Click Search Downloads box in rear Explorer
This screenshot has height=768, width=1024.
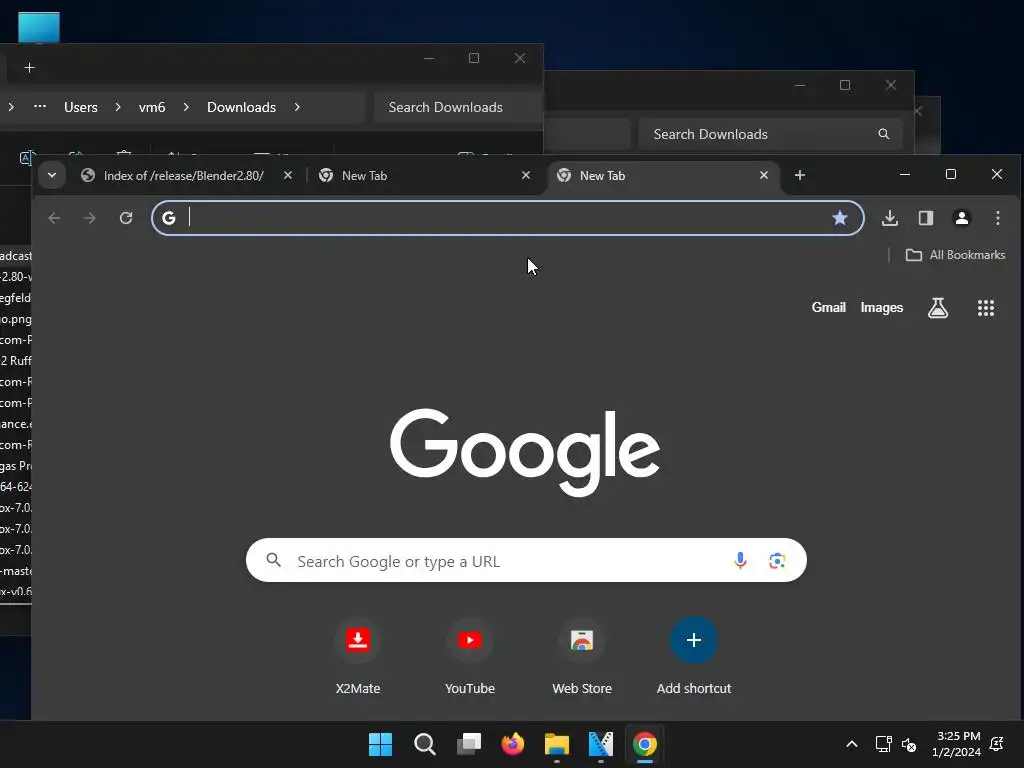[771, 134]
